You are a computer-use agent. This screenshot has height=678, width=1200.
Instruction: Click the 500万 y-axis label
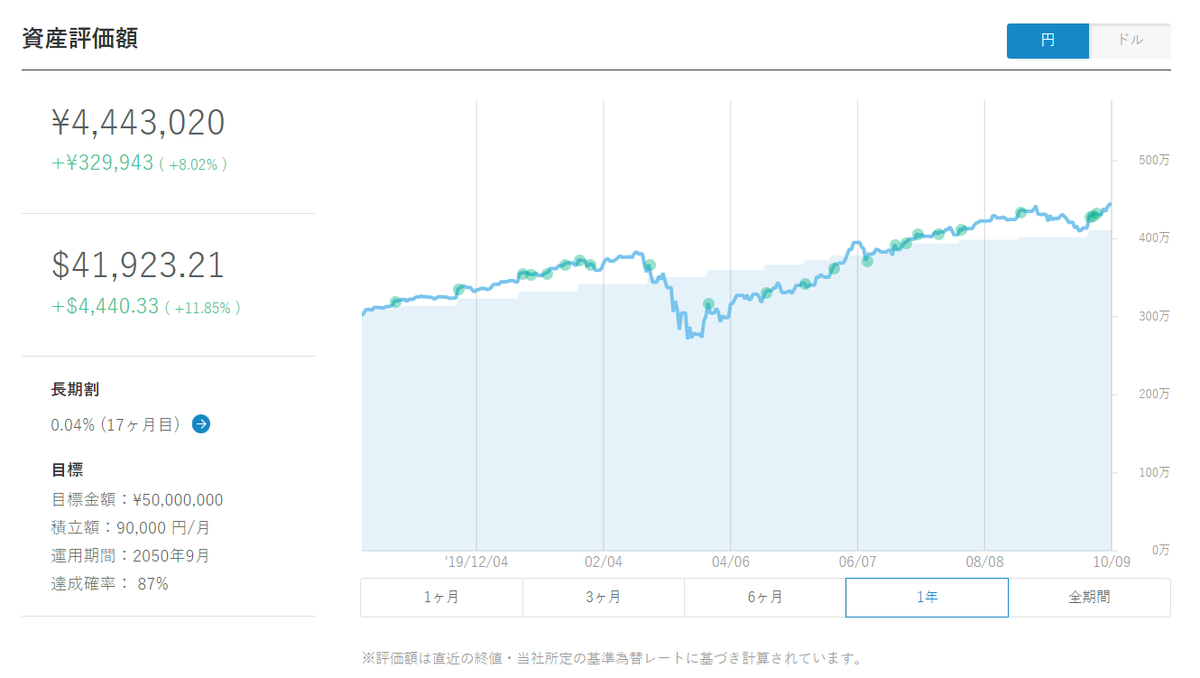[x=1154, y=160]
